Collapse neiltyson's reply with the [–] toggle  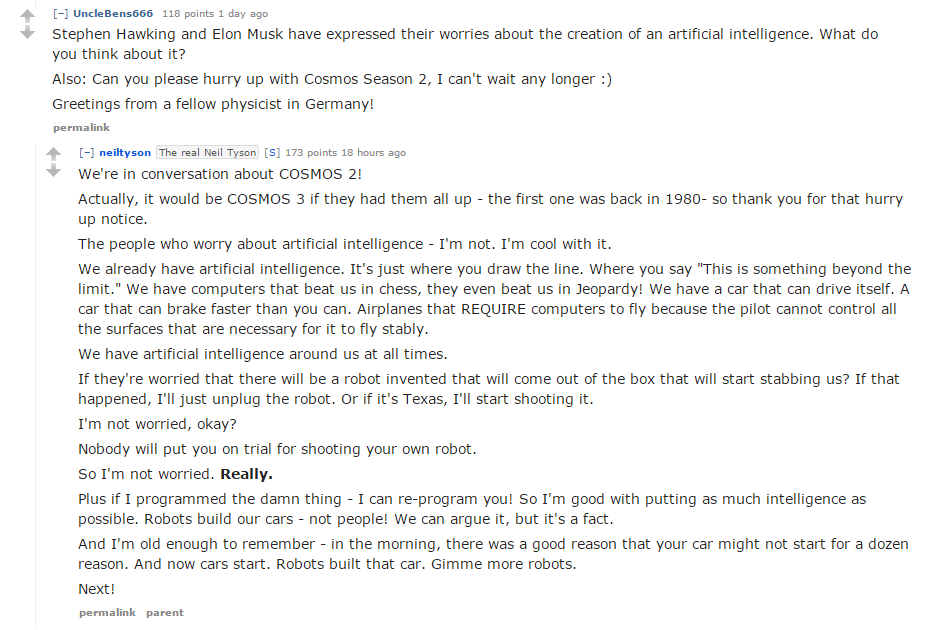pos(87,153)
